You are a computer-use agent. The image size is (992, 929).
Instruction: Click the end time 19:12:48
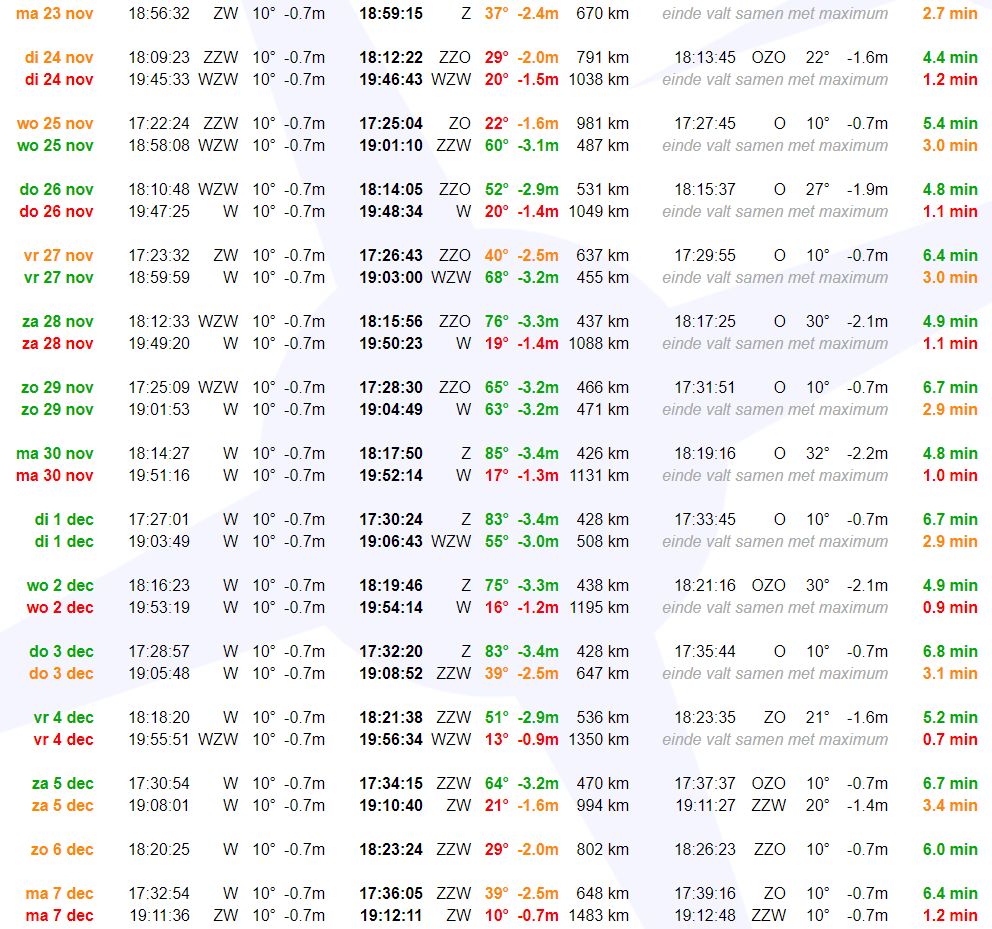click(704, 915)
